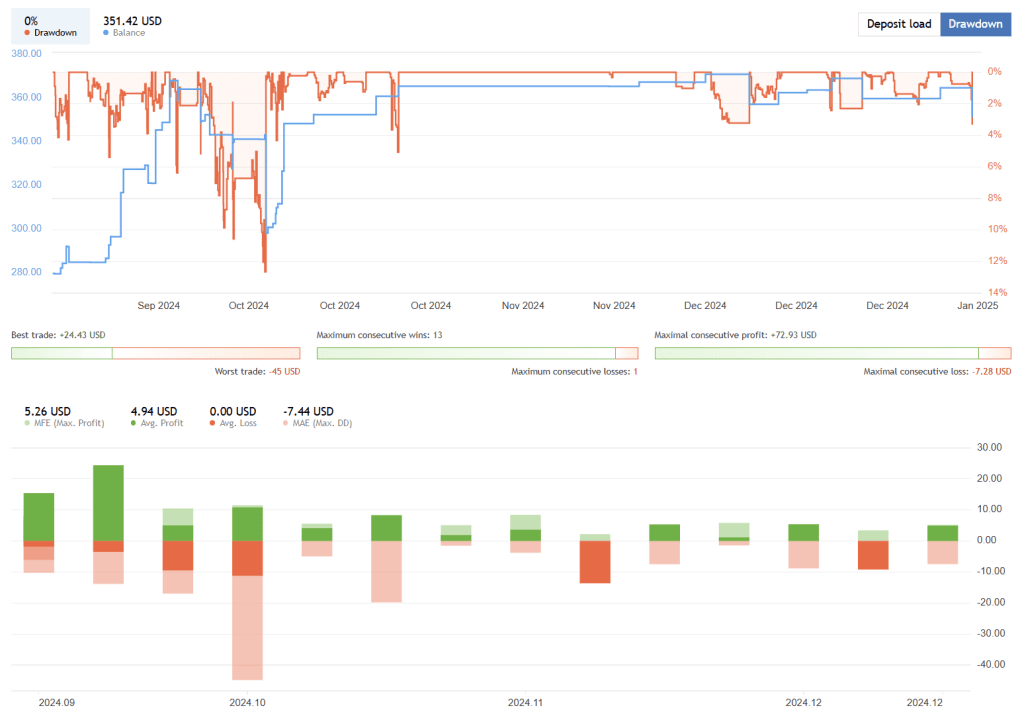
Task: Click the blue Balance legend dot
Action: click(105, 33)
